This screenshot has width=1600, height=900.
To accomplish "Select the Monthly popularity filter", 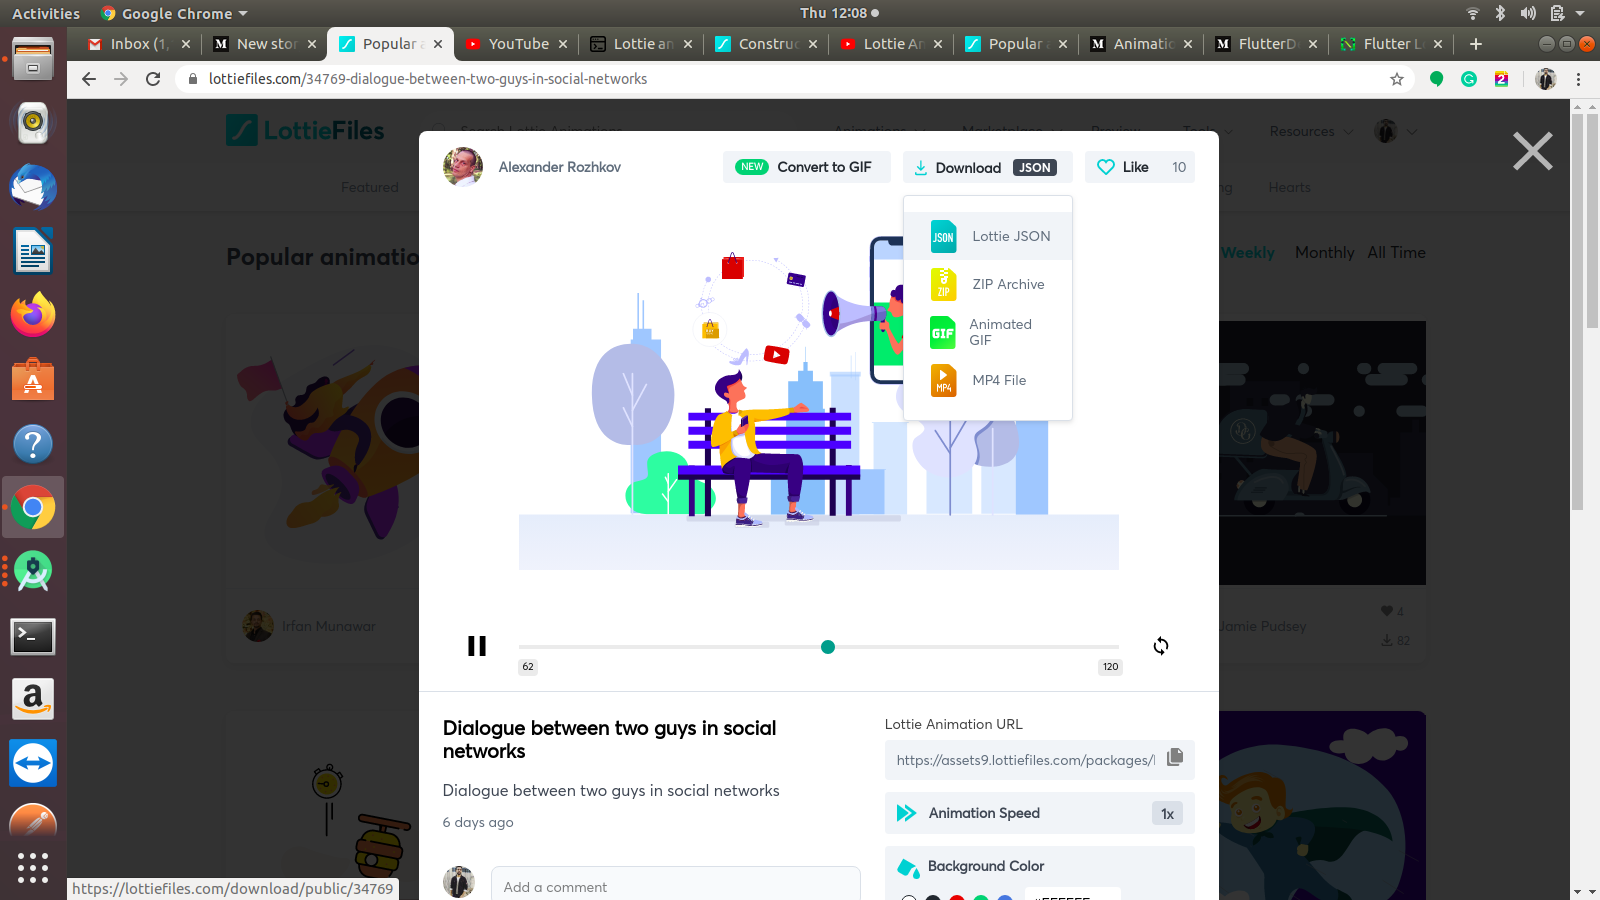I will tap(1324, 253).
